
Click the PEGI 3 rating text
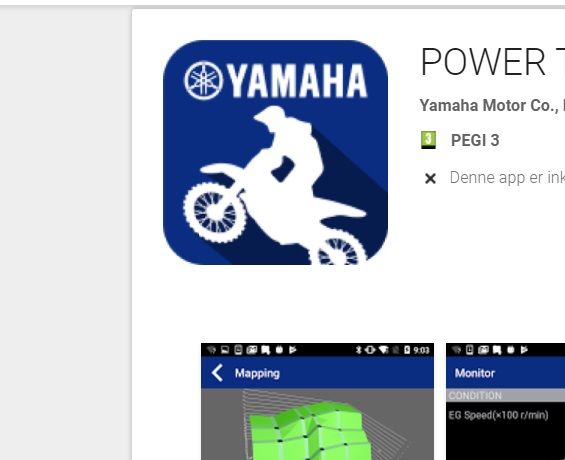click(475, 140)
